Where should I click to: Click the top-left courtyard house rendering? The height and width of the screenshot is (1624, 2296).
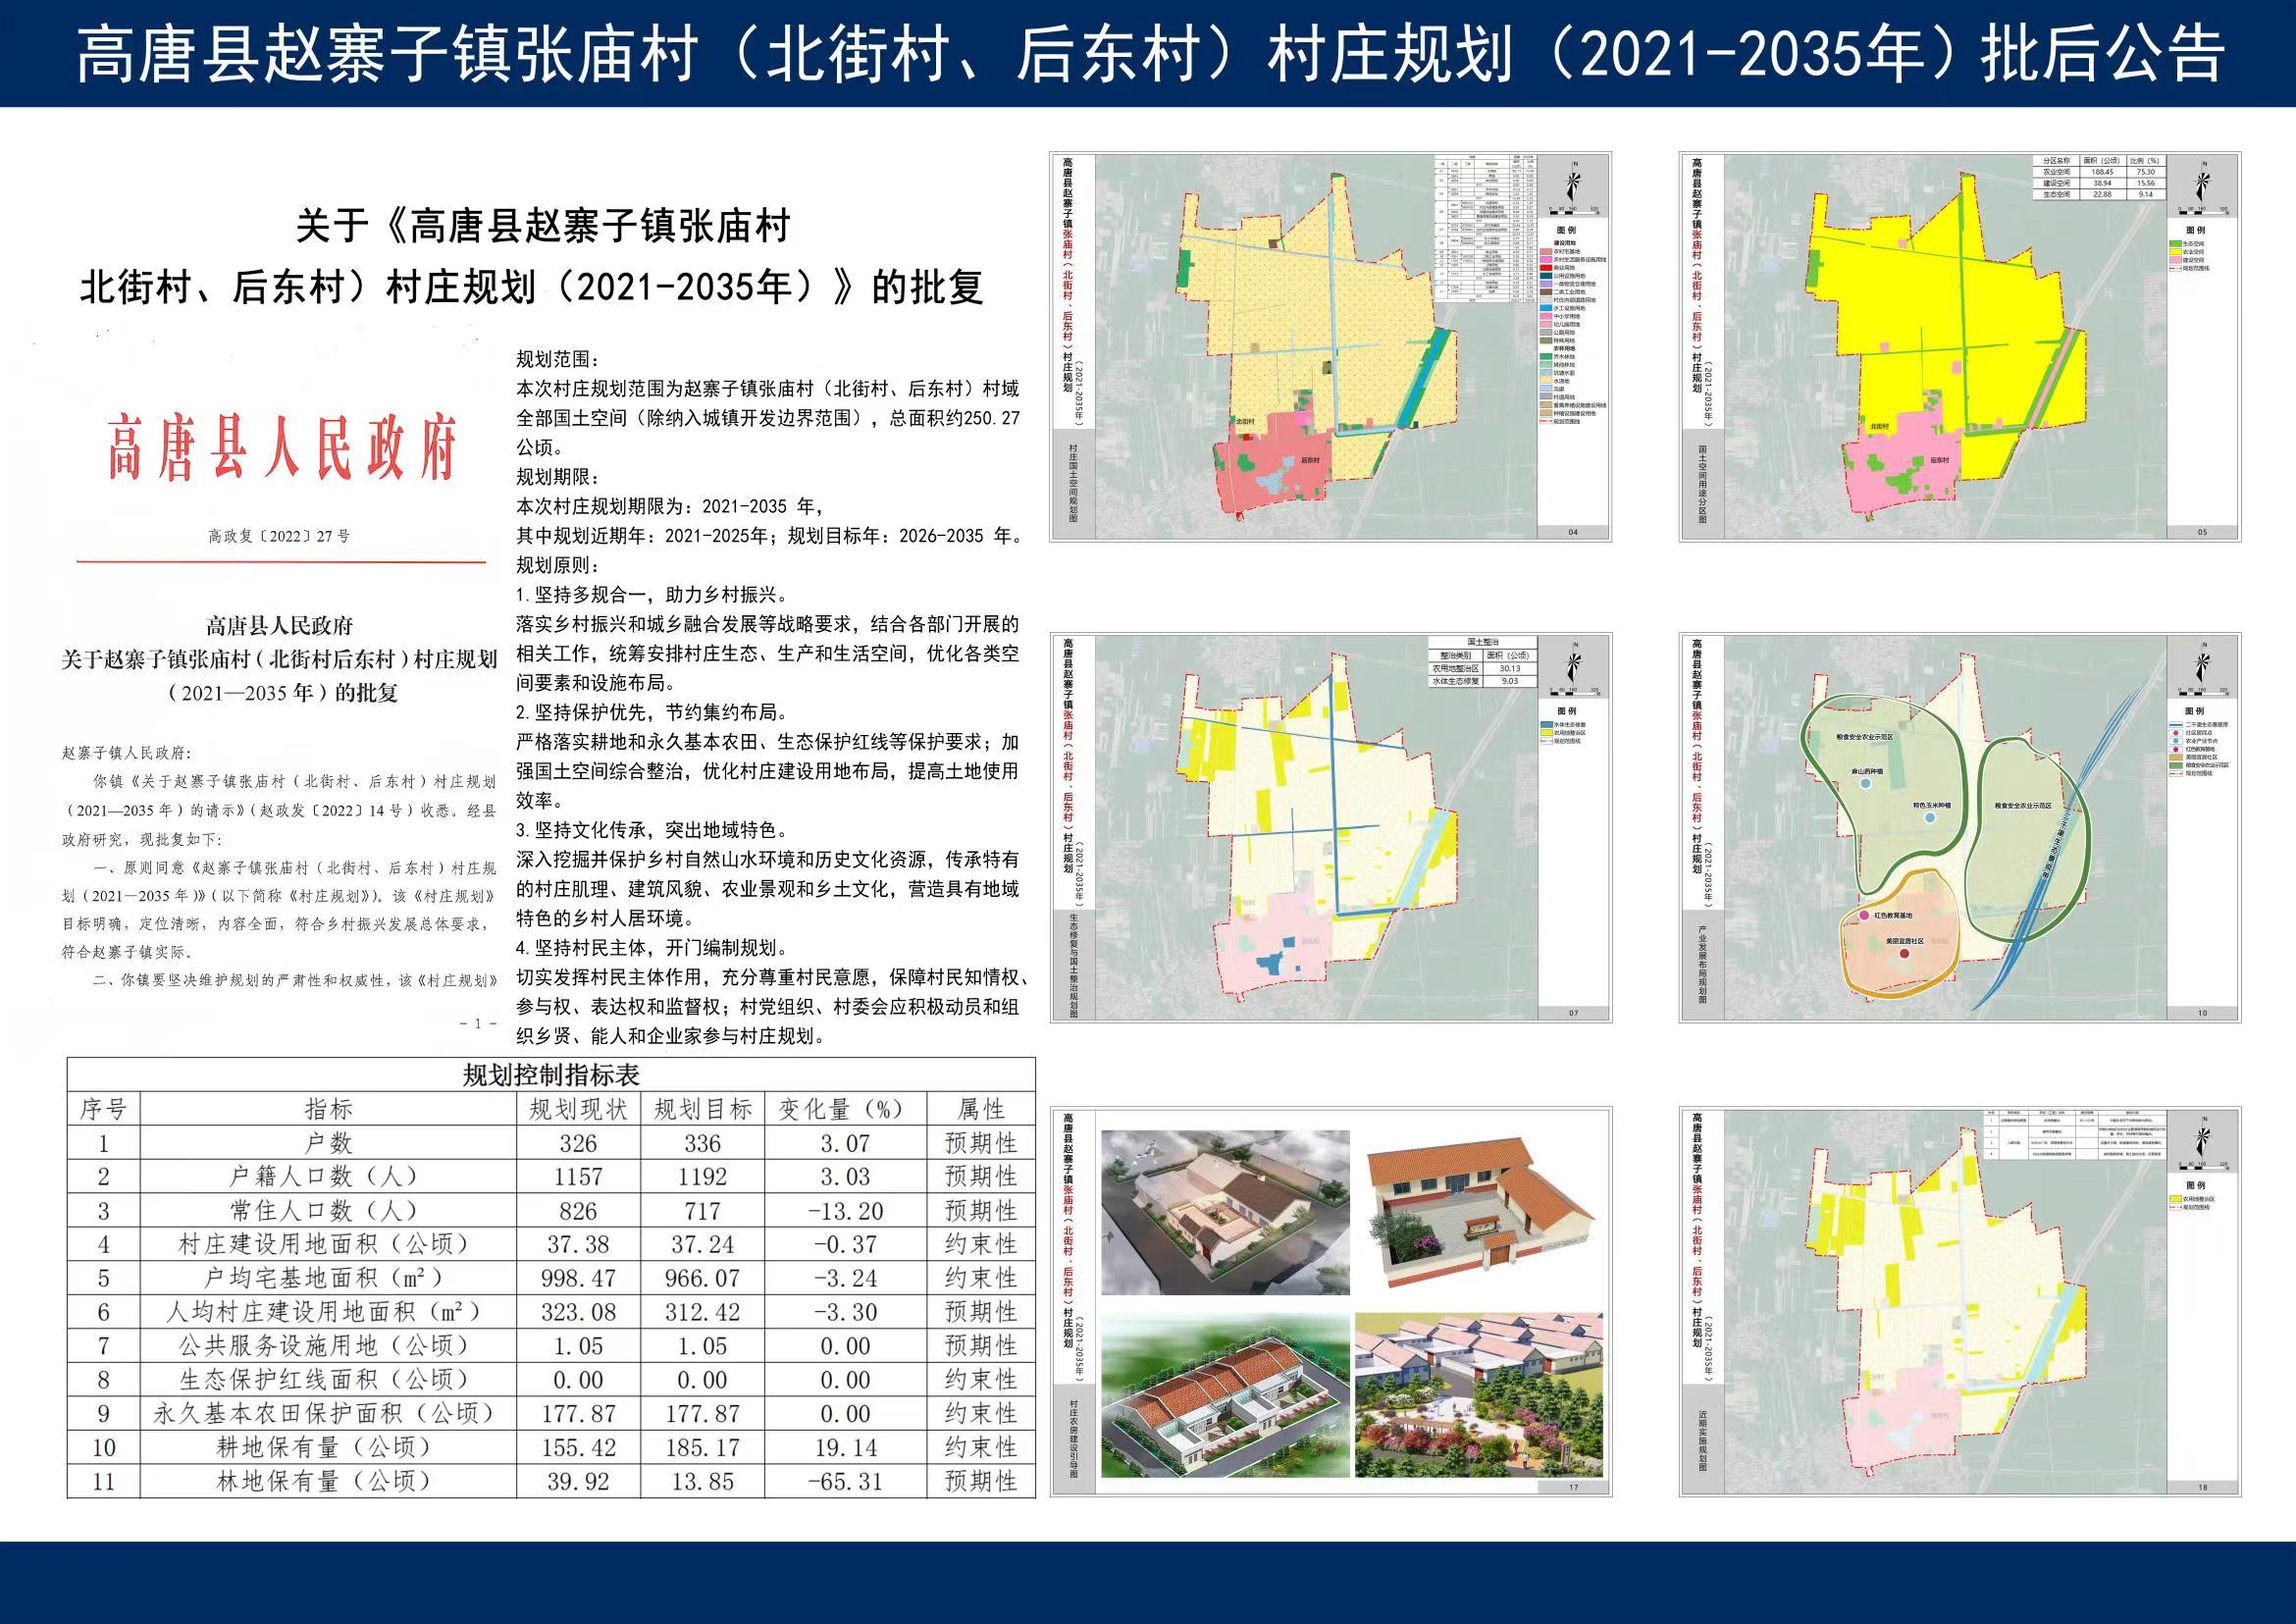[1225, 1211]
